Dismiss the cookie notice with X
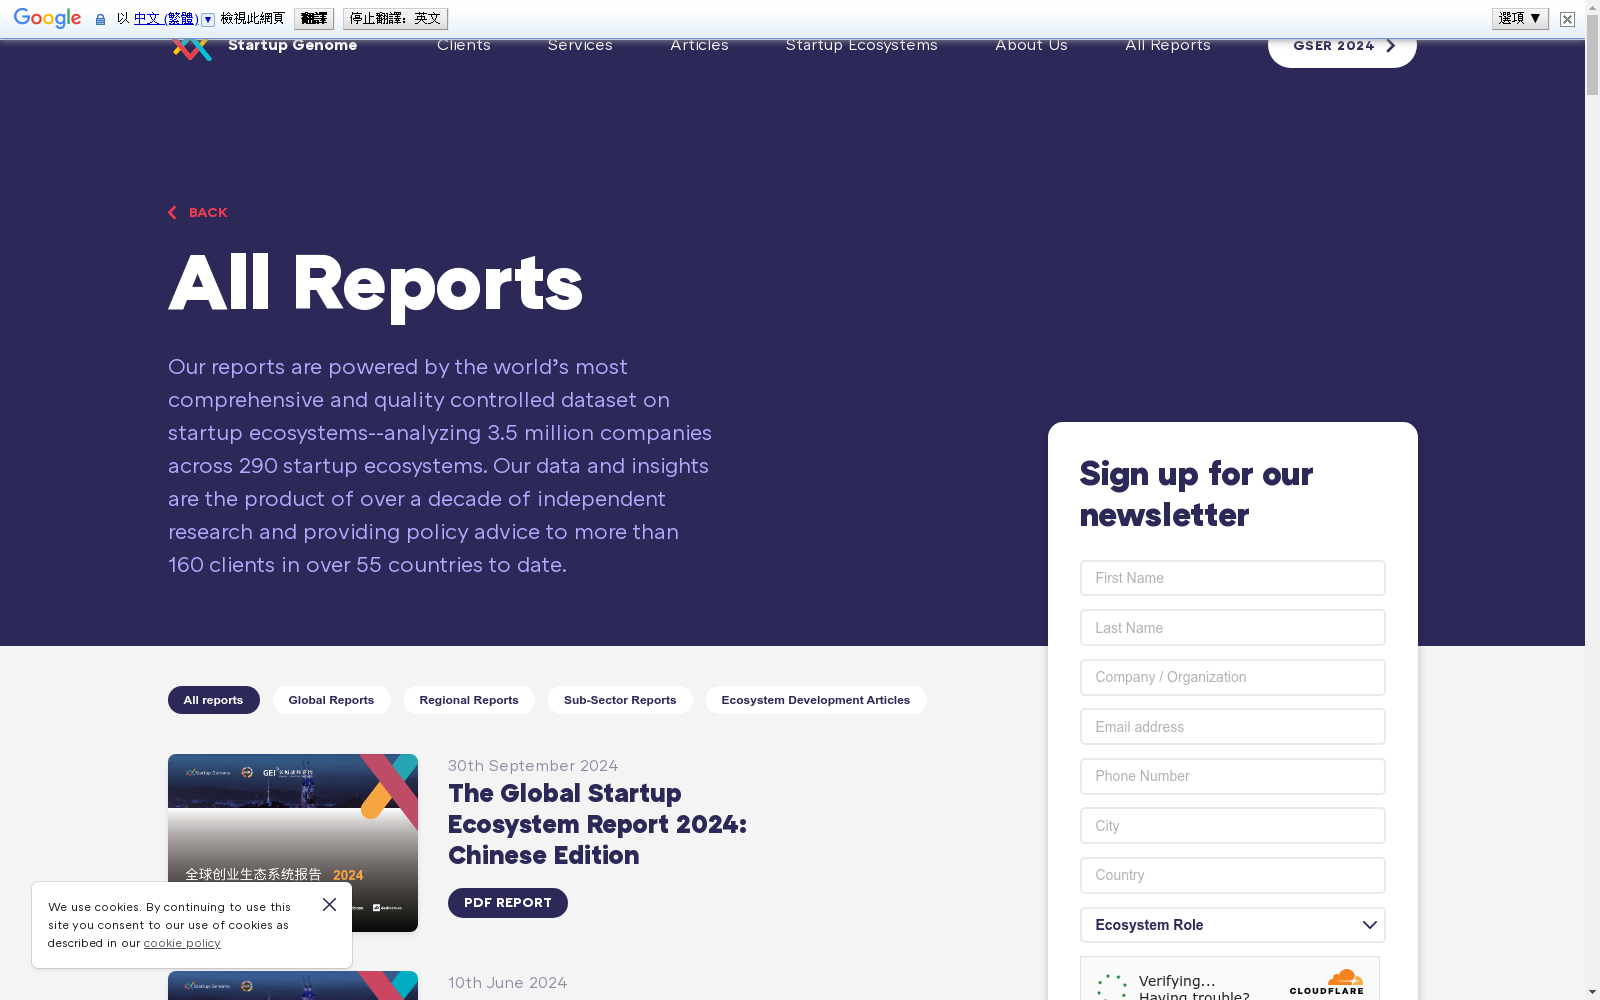Image resolution: width=1600 pixels, height=1000 pixels. tap(329, 904)
